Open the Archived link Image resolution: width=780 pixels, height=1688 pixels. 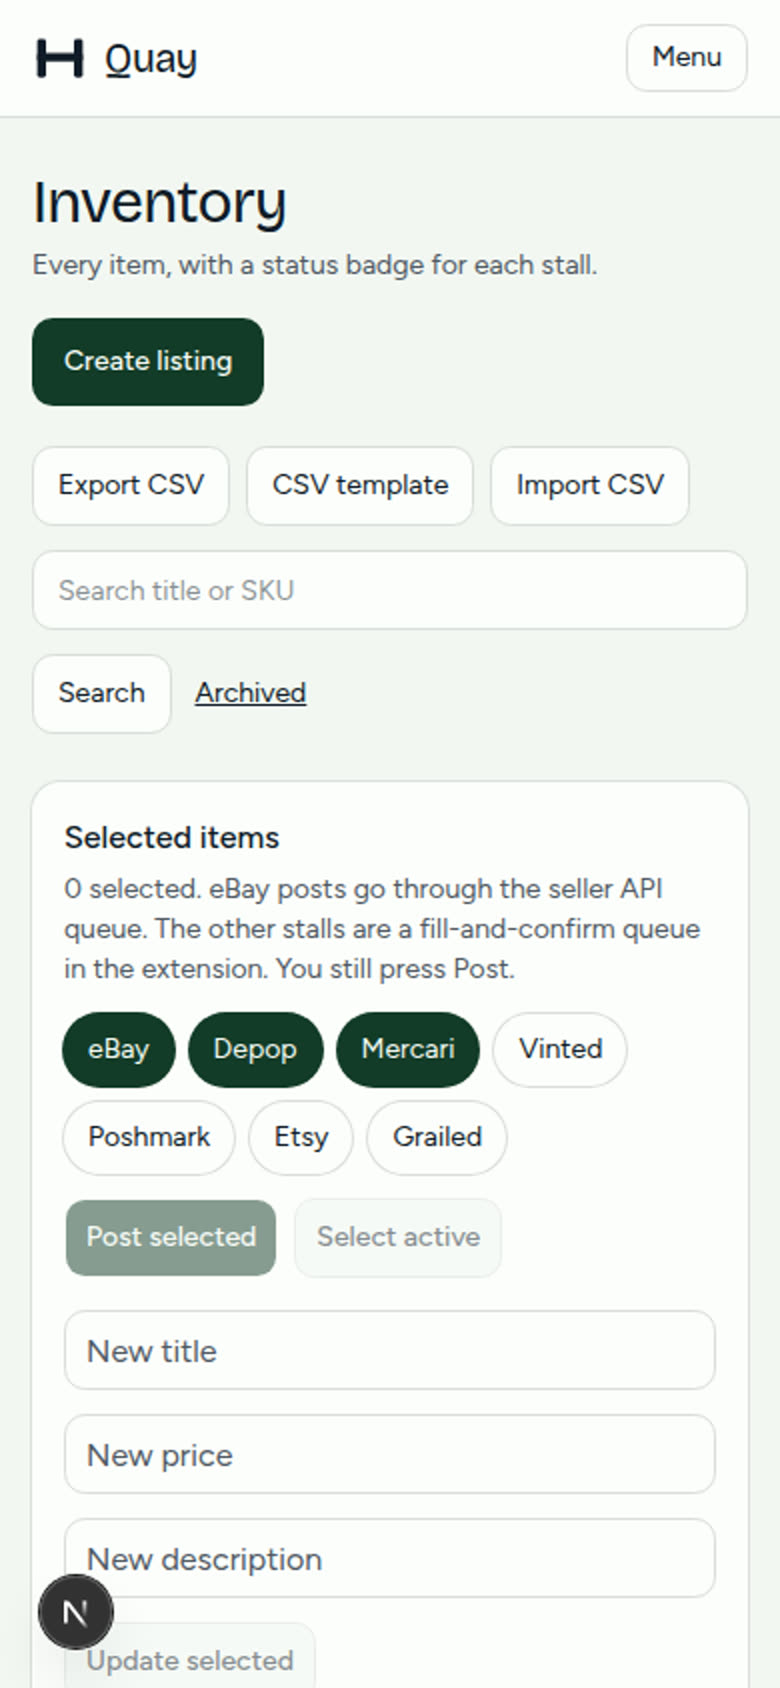click(x=251, y=693)
